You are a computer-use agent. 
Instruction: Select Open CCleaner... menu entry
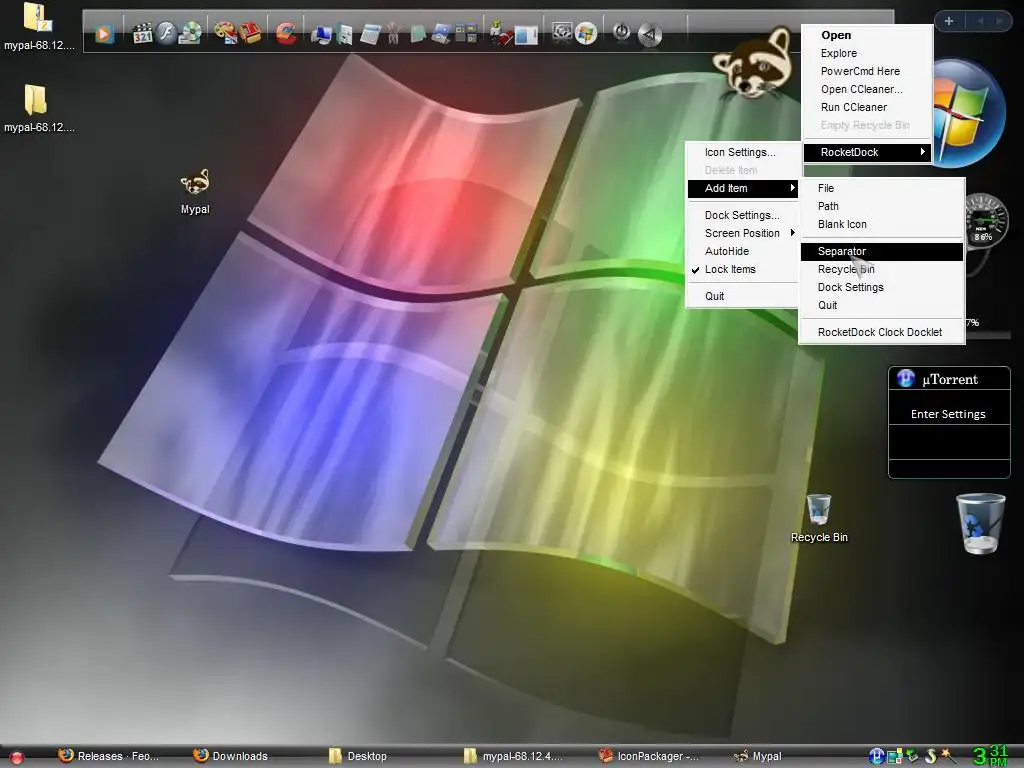click(867, 89)
